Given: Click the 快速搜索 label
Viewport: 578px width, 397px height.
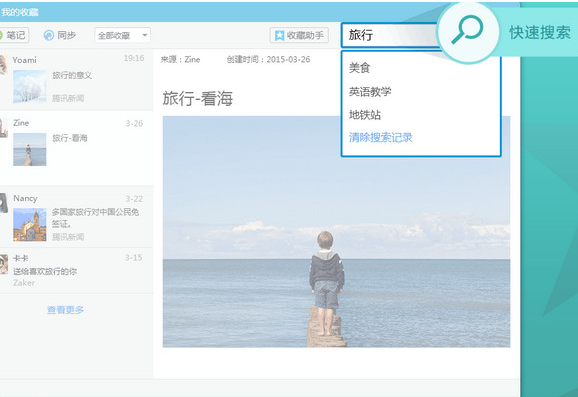Looking at the screenshot, I should tap(540, 33).
